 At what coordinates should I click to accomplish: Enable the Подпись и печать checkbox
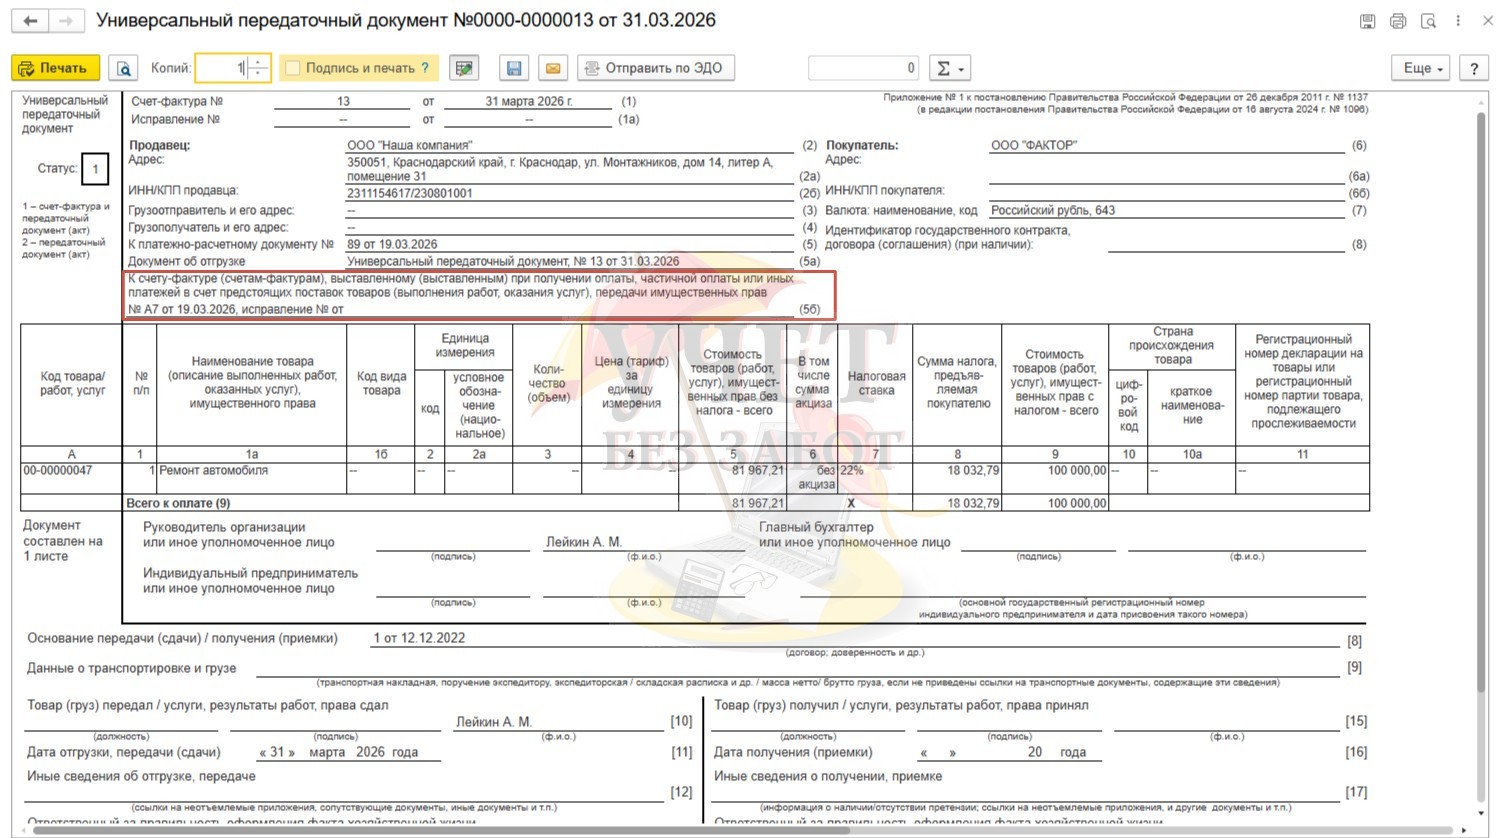point(293,68)
